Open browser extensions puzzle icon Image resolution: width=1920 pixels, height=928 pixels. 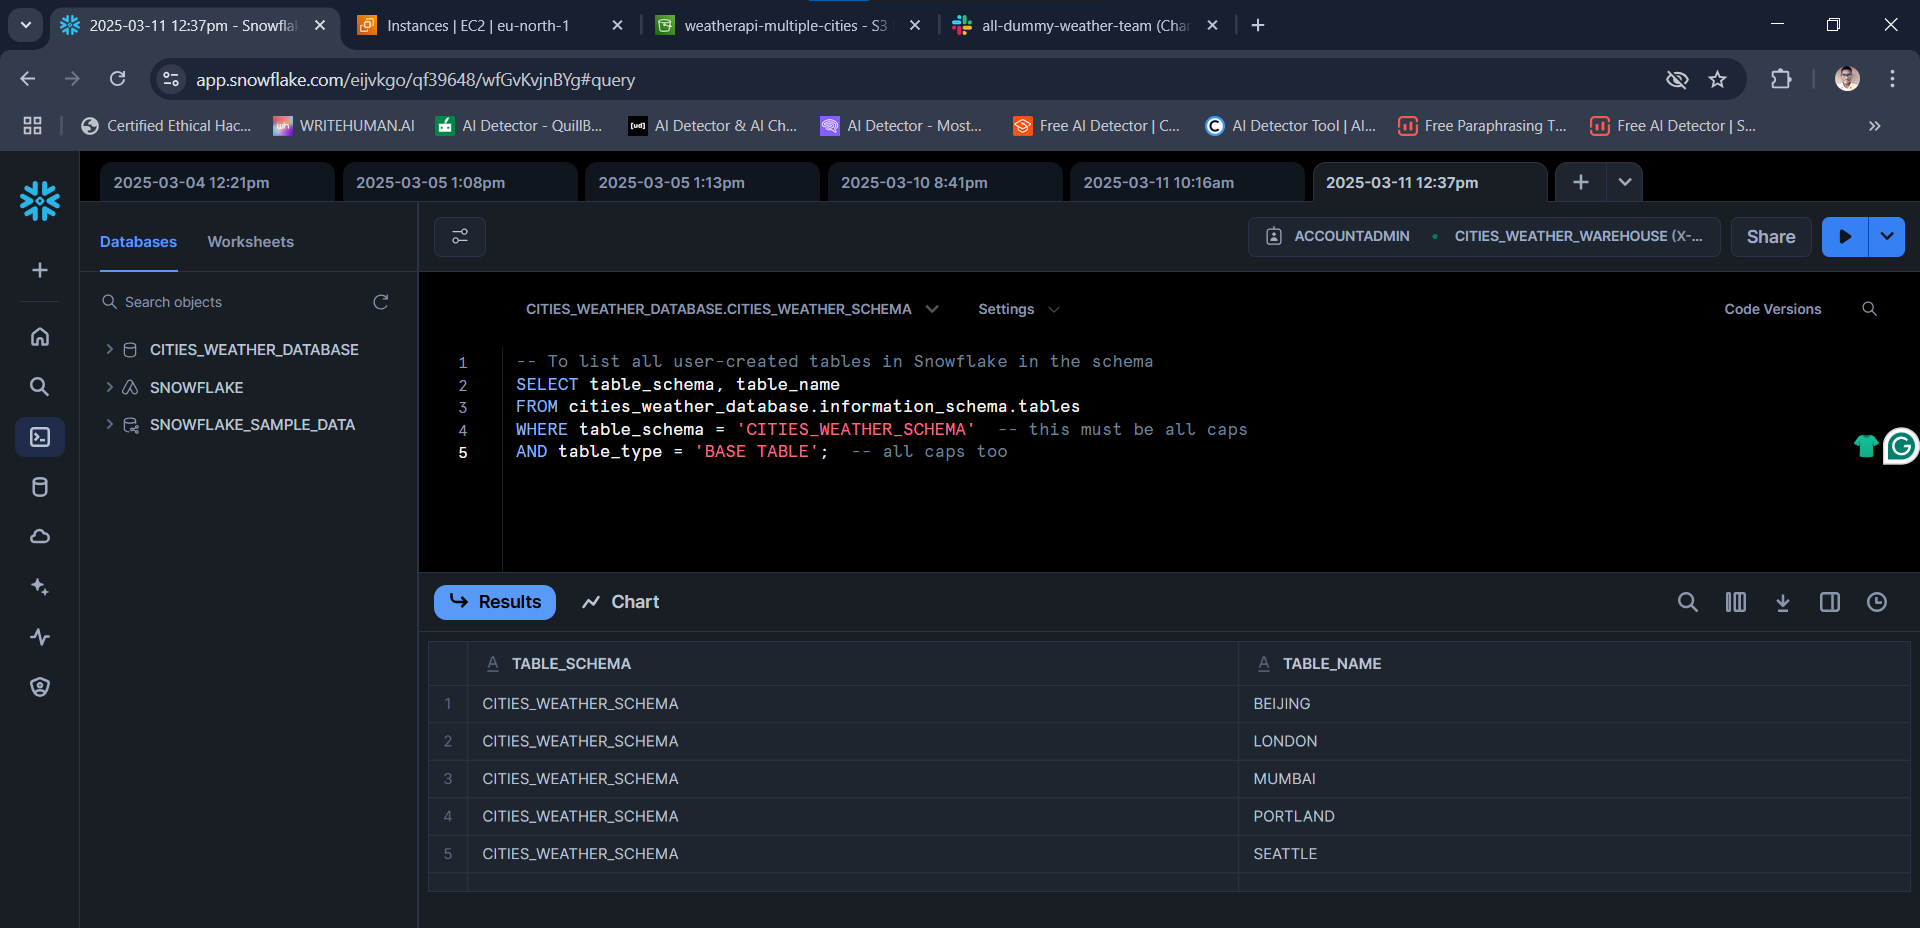click(x=1781, y=79)
